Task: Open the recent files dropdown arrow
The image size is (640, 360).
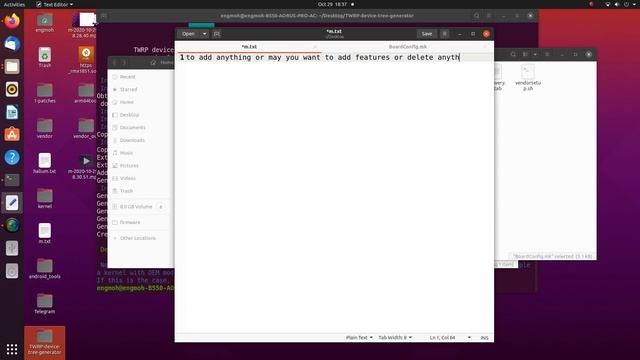Action: (204, 34)
